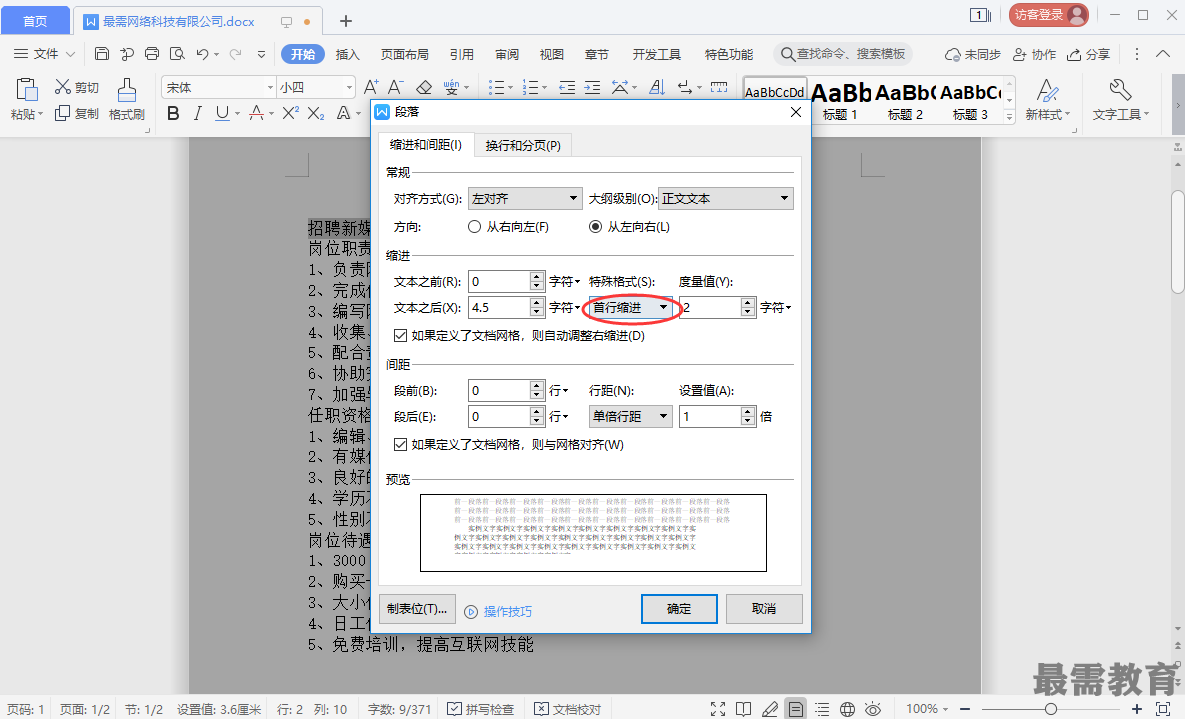Click the Cut (剪切) scissors icon

63,87
